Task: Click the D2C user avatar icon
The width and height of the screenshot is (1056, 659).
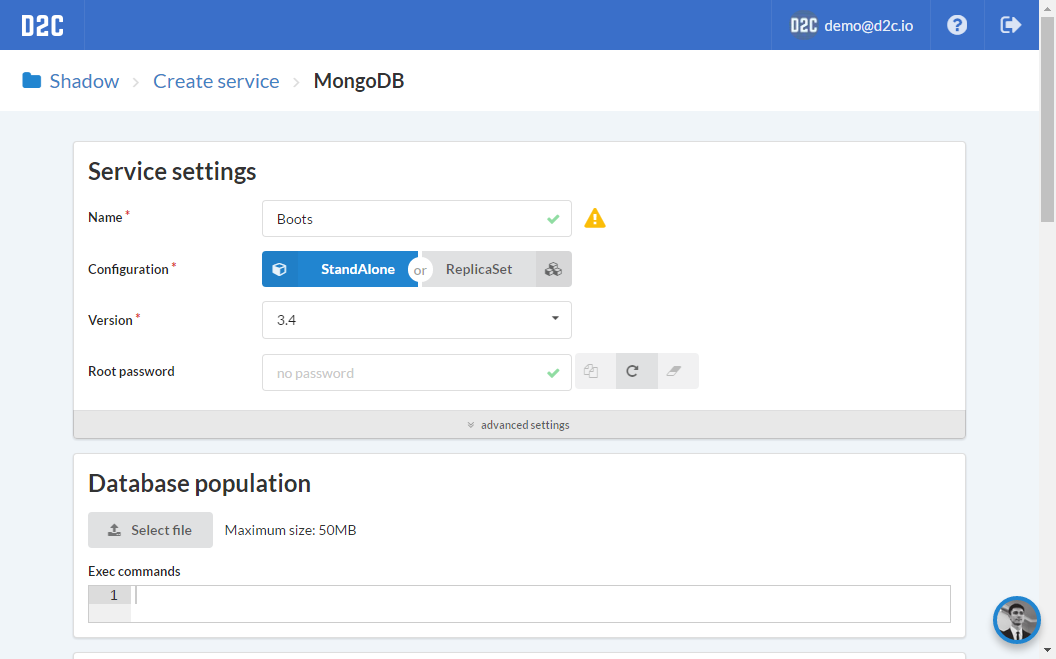Action: click(803, 26)
